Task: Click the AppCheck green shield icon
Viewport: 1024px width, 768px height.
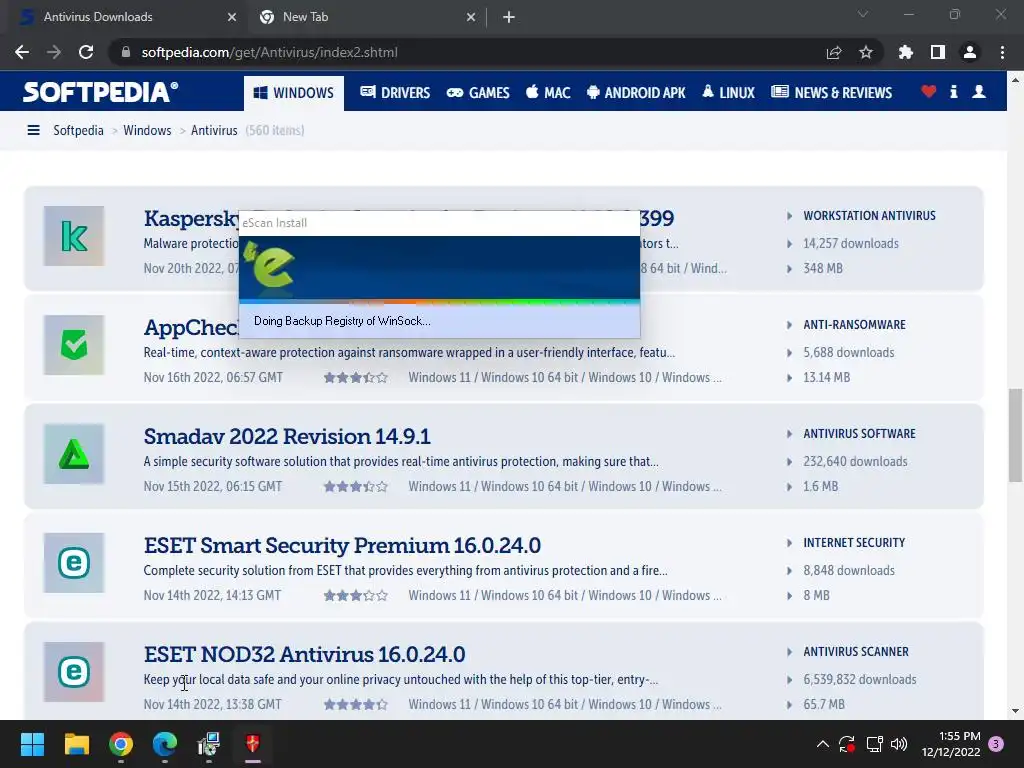Action: pos(74,345)
